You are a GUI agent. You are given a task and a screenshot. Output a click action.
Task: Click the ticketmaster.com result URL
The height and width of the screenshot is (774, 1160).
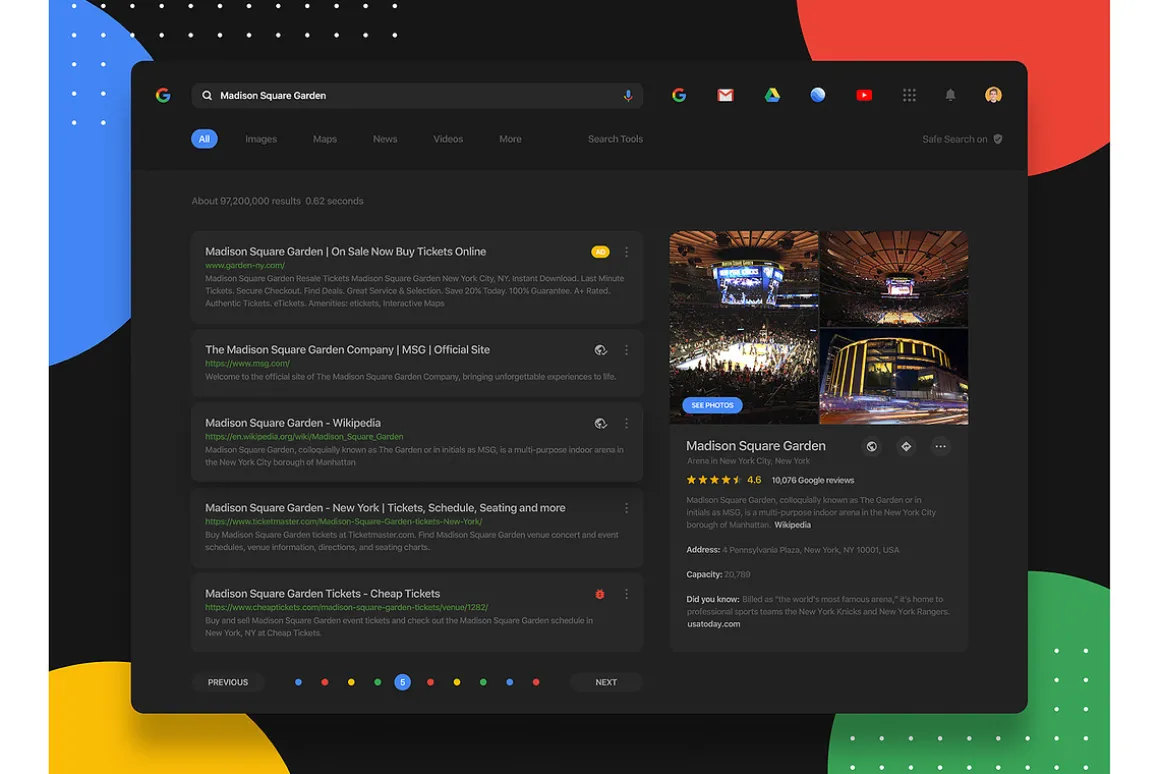tap(343, 522)
